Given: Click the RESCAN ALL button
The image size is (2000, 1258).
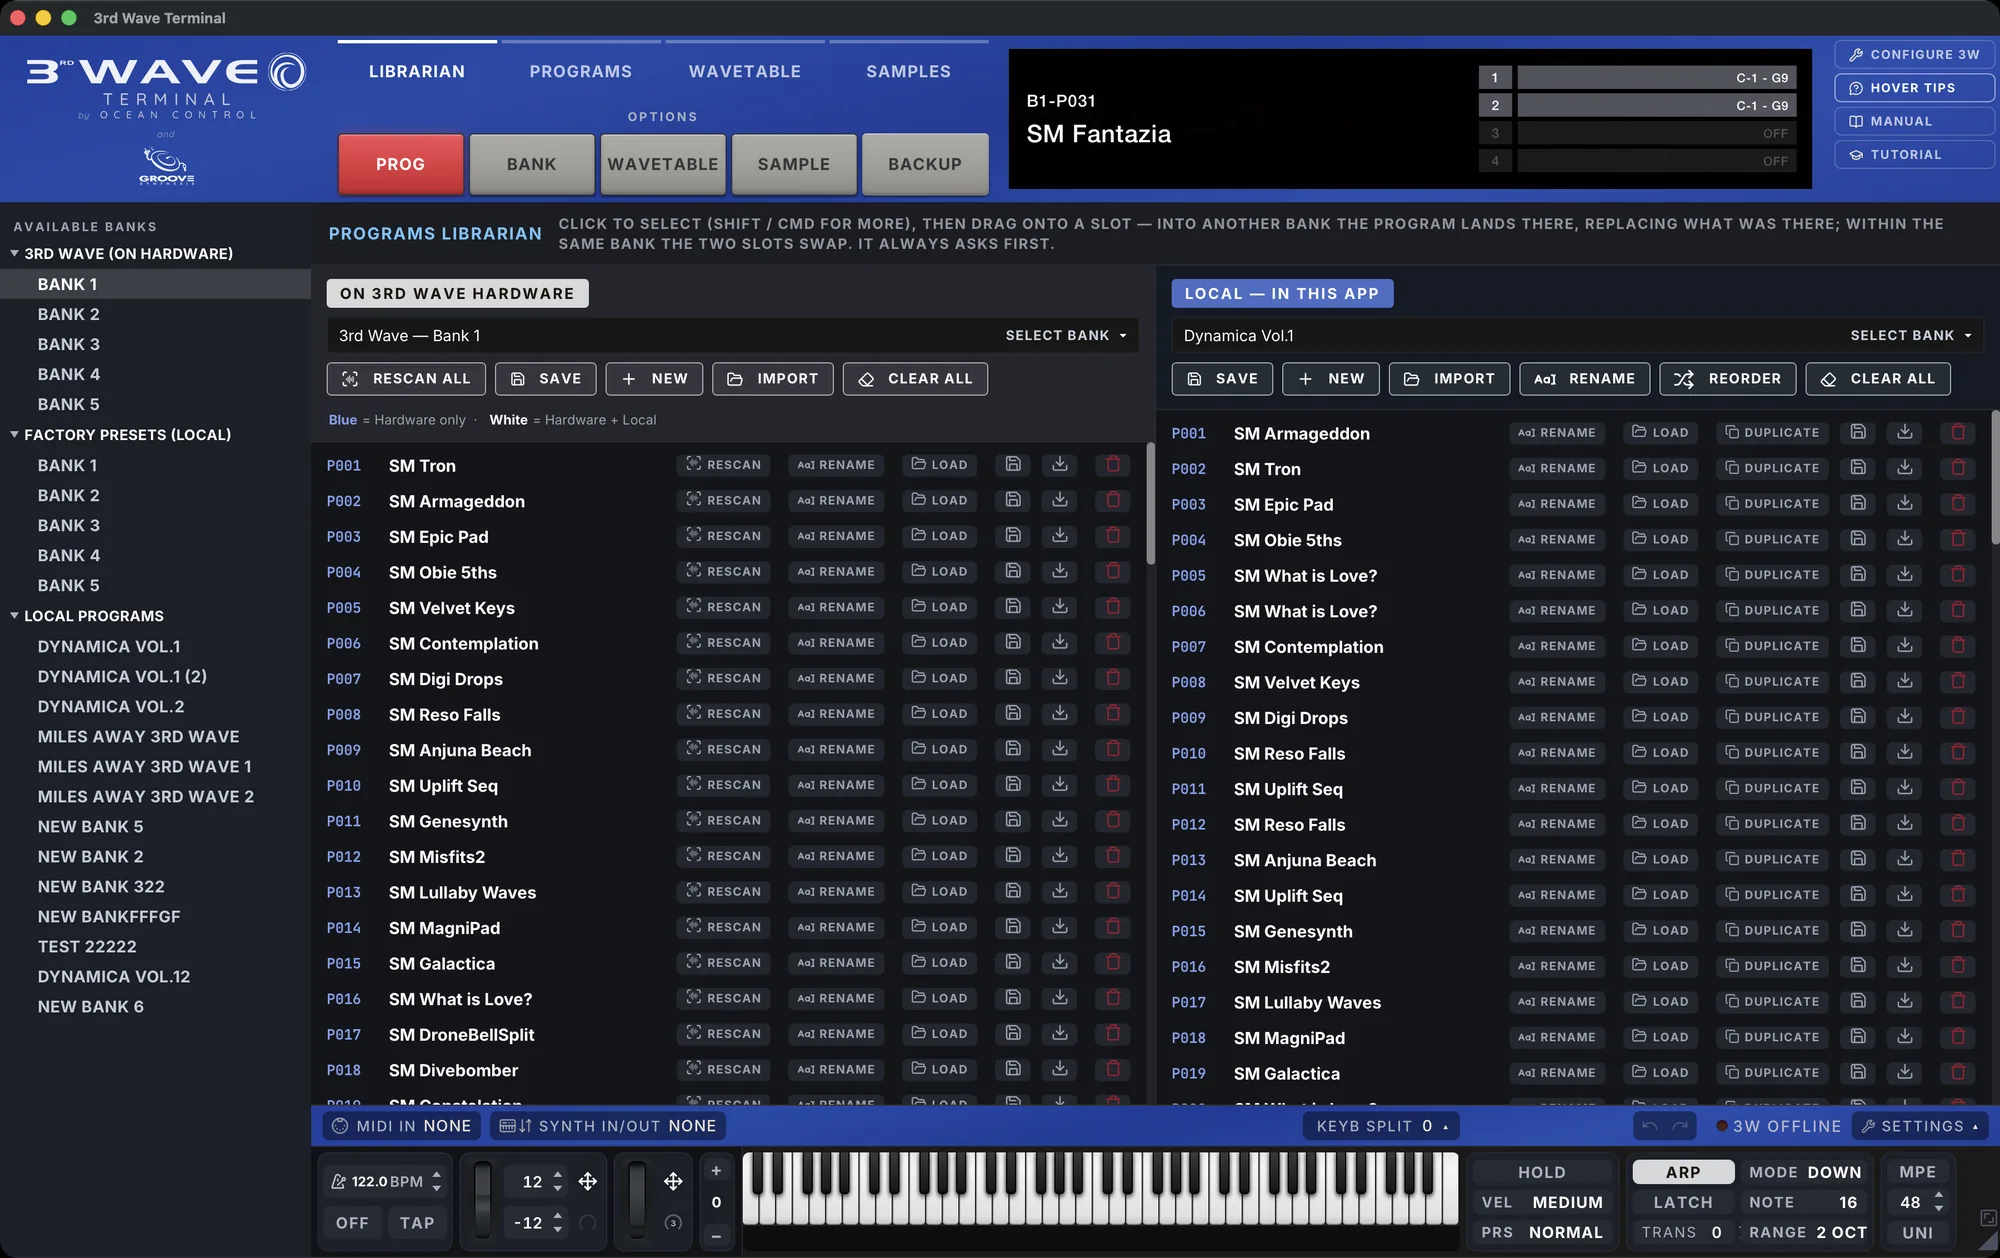Looking at the screenshot, I should pyautogui.click(x=406, y=379).
